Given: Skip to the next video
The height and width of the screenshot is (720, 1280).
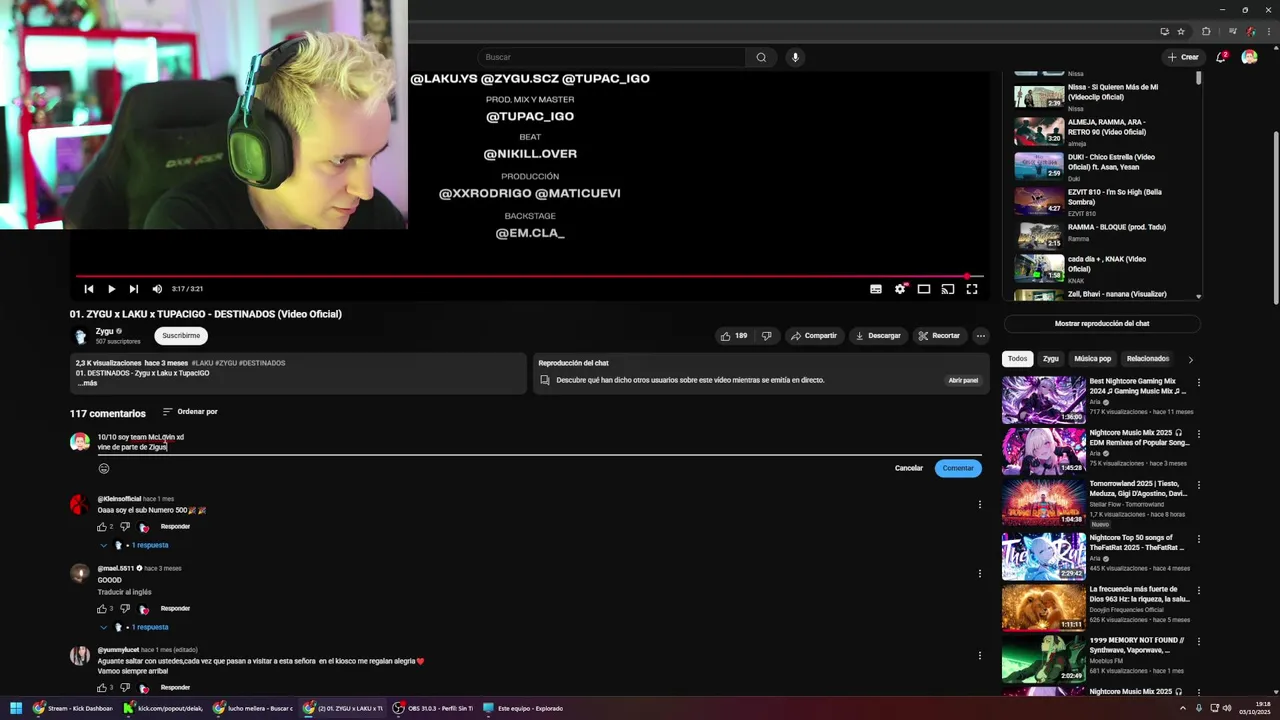Looking at the screenshot, I should pos(134,289).
